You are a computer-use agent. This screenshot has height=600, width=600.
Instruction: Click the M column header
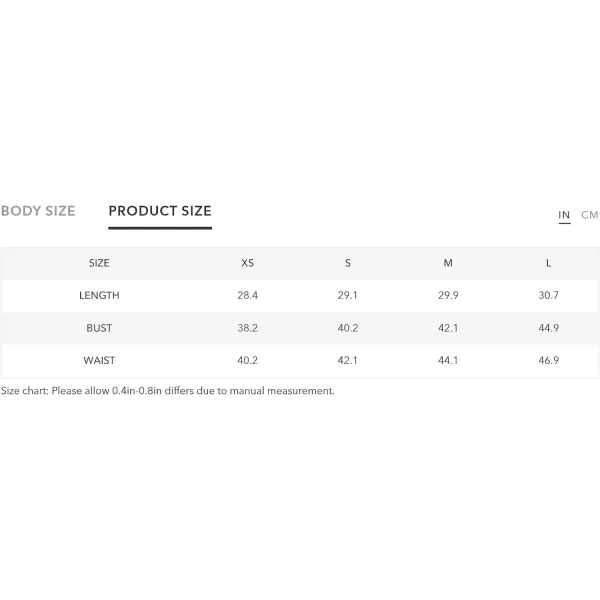pos(448,263)
